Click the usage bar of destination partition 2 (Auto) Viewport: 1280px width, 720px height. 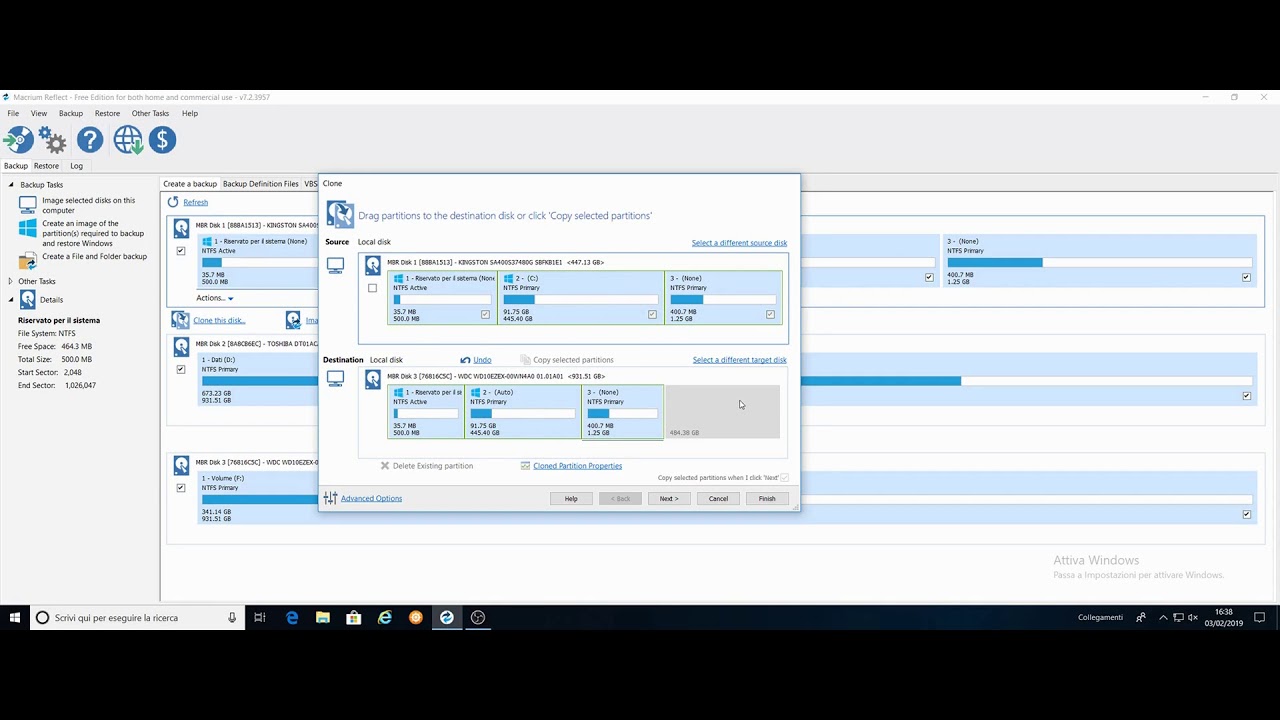tap(522, 414)
